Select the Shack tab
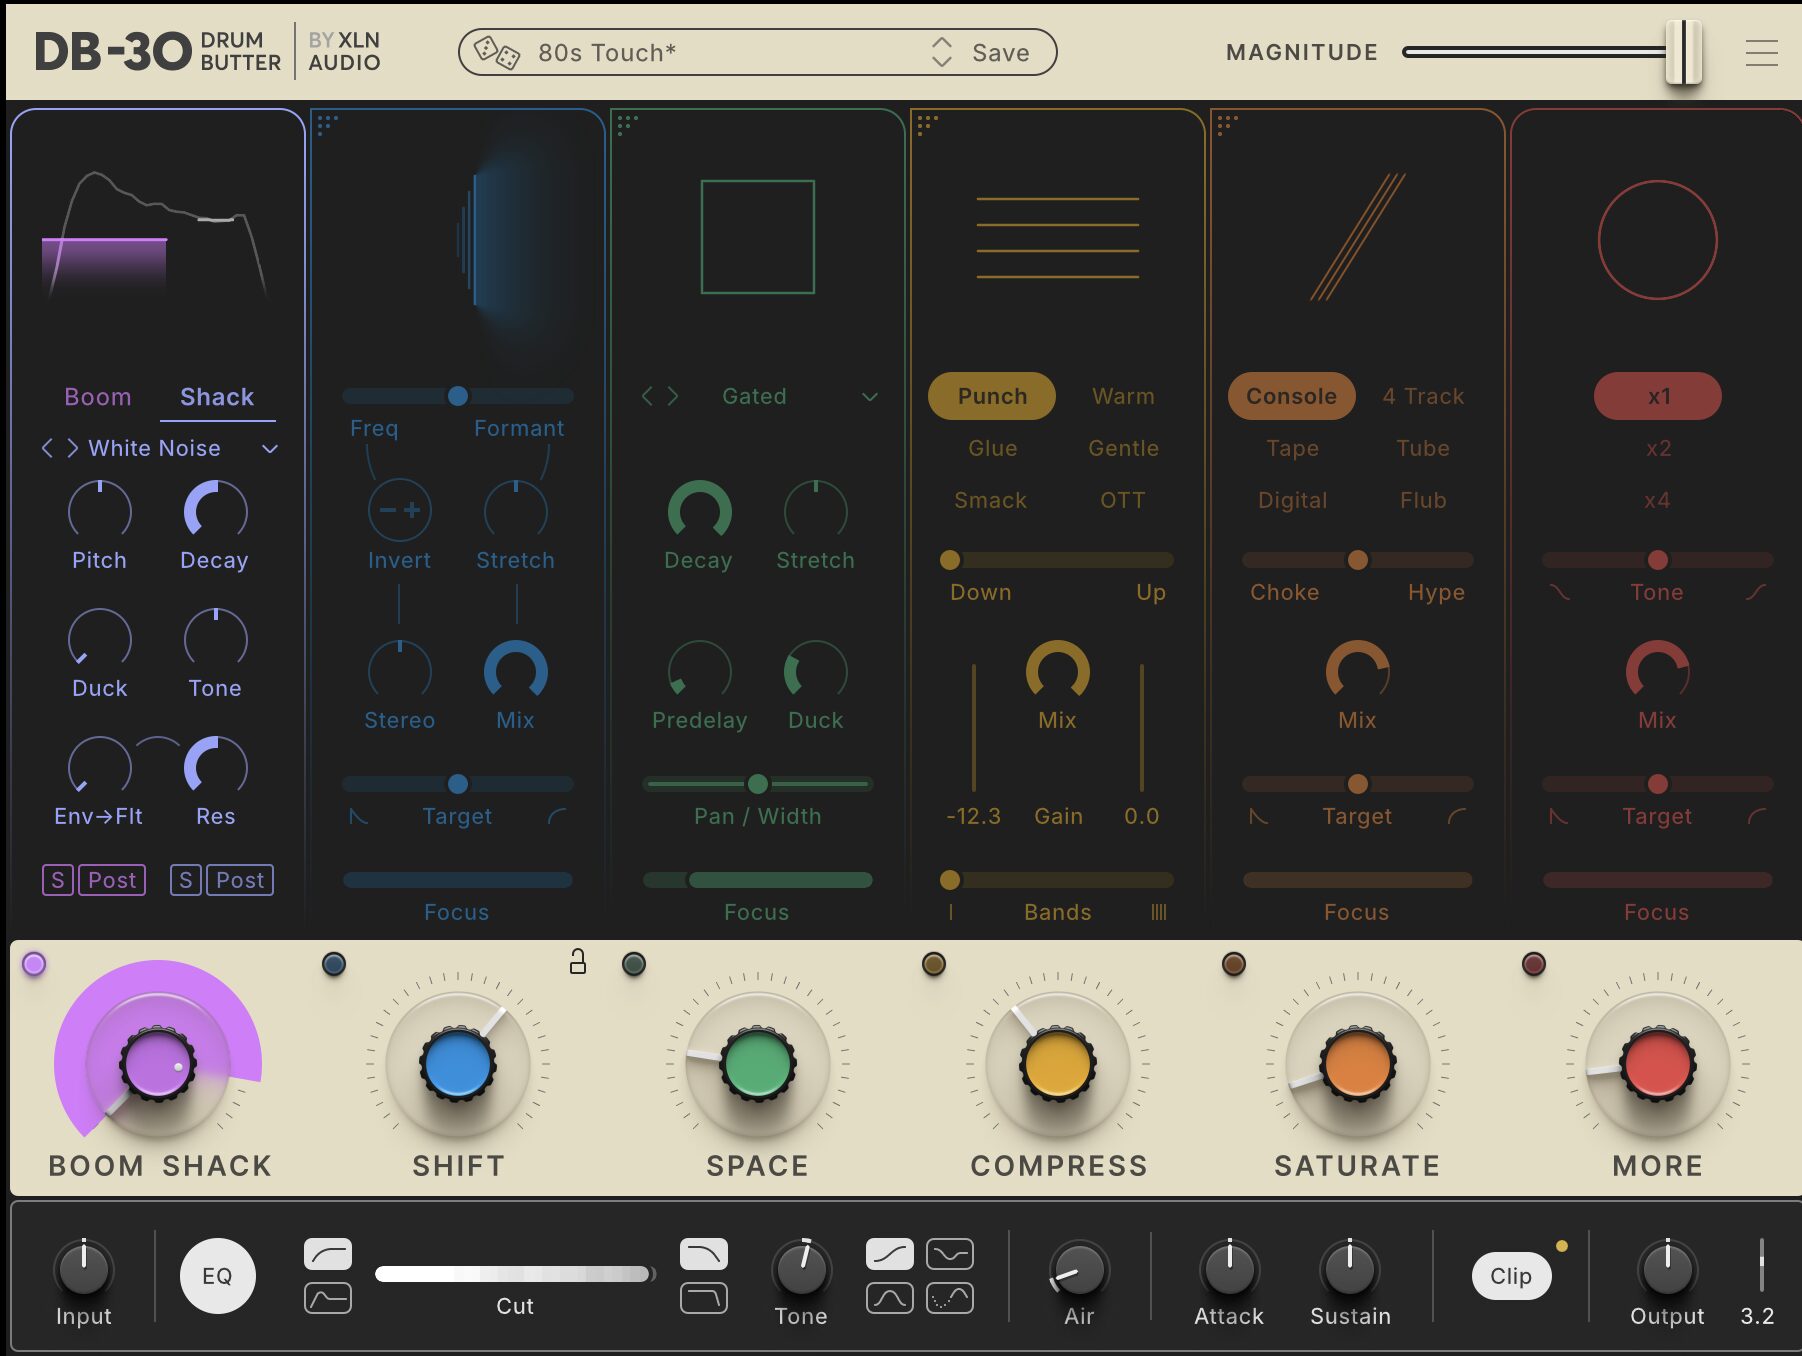Viewport: 1802px width, 1356px height. pos(217,397)
